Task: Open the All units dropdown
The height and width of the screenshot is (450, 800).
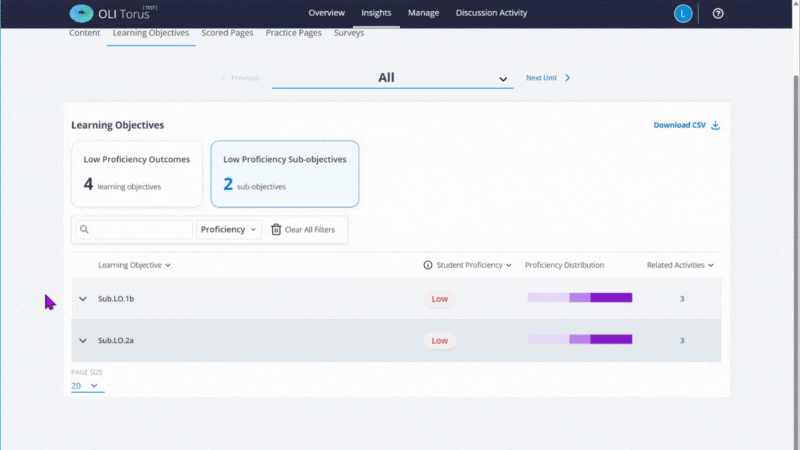Action: pos(392,78)
